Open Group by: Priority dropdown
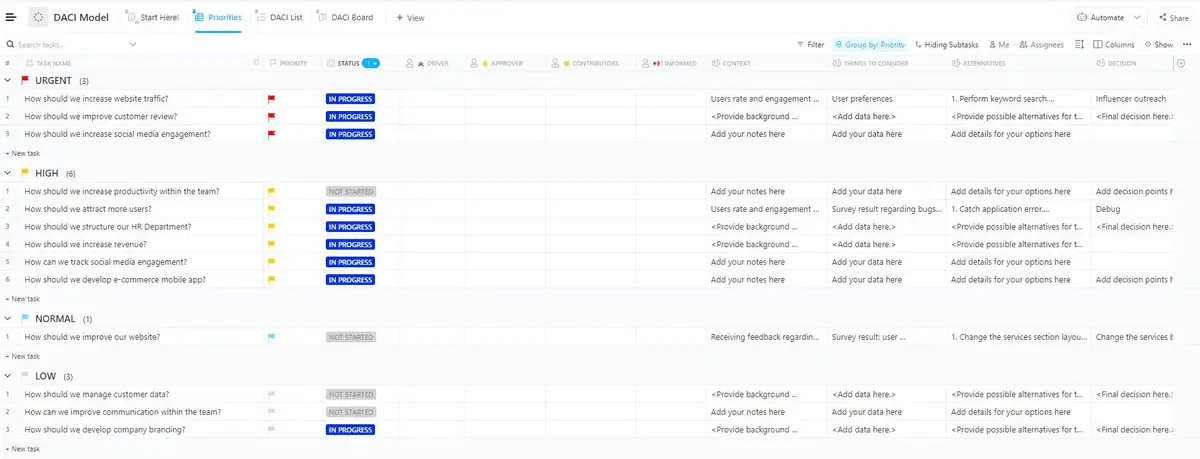The height and width of the screenshot is (459, 1200). pos(869,45)
